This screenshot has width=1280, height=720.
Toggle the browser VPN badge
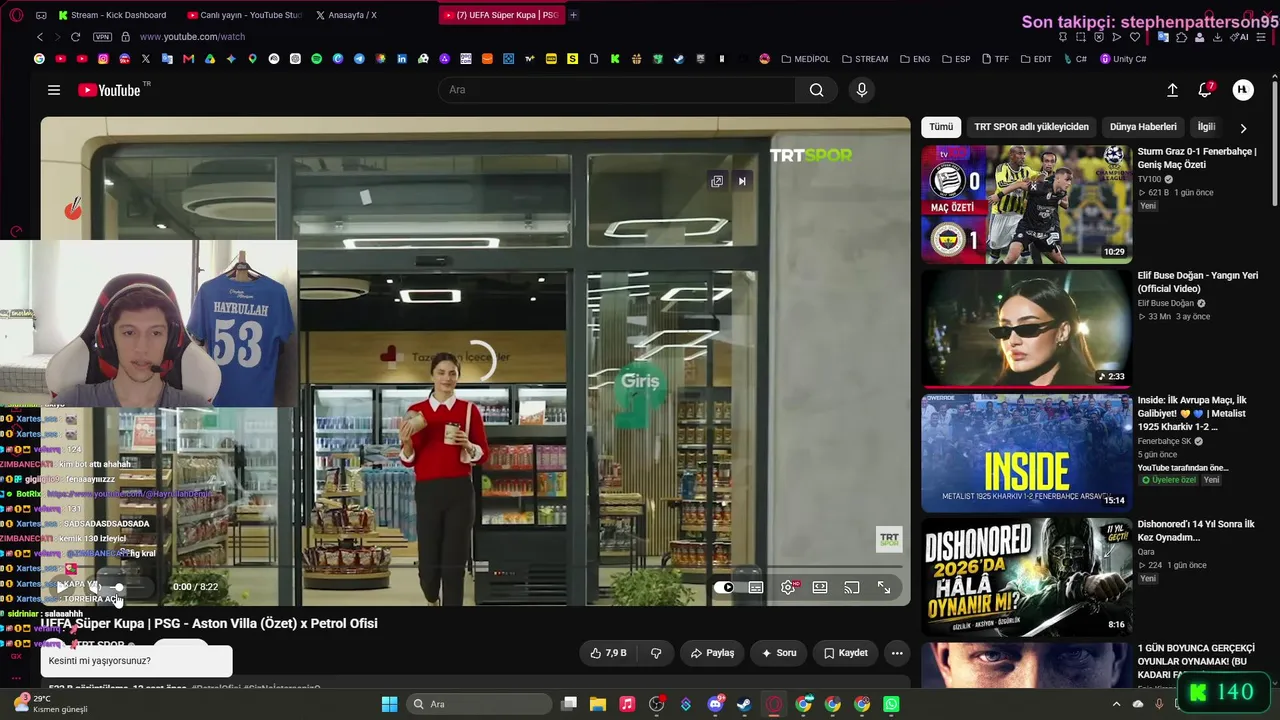pyautogui.click(x=102, y=37)
